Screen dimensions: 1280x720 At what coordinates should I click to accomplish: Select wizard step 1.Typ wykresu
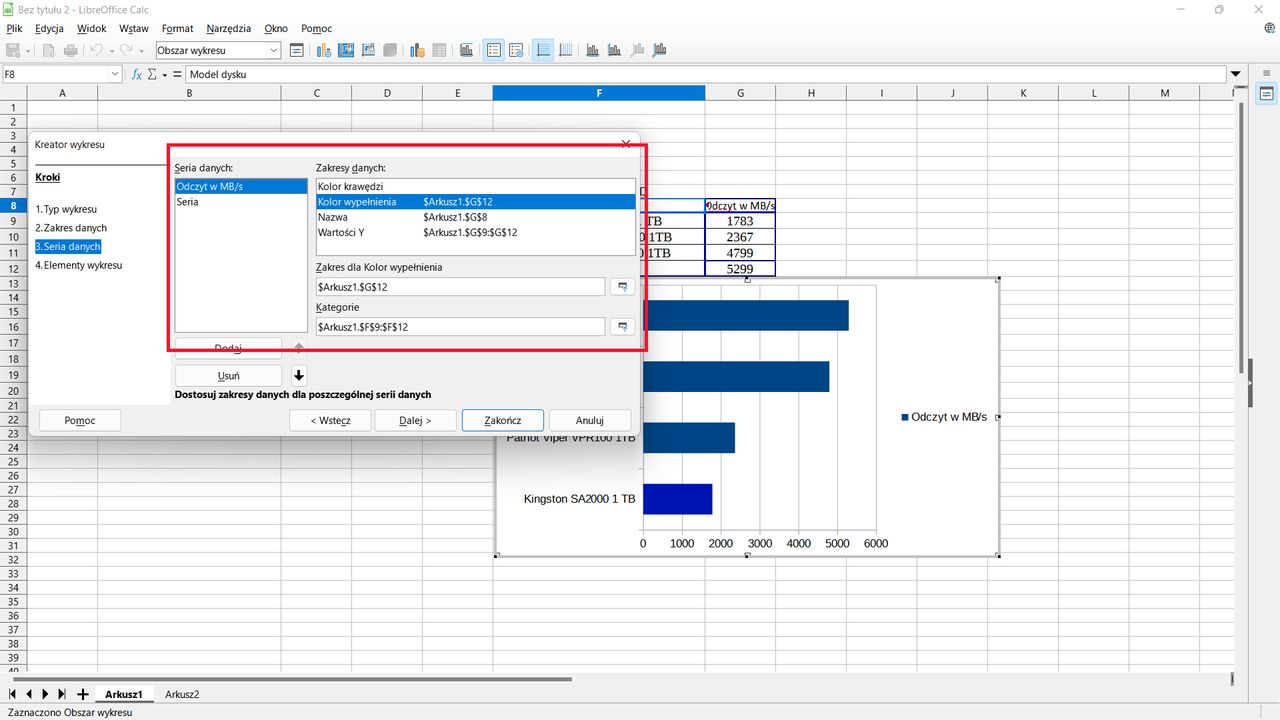click(x=66, y=210)
